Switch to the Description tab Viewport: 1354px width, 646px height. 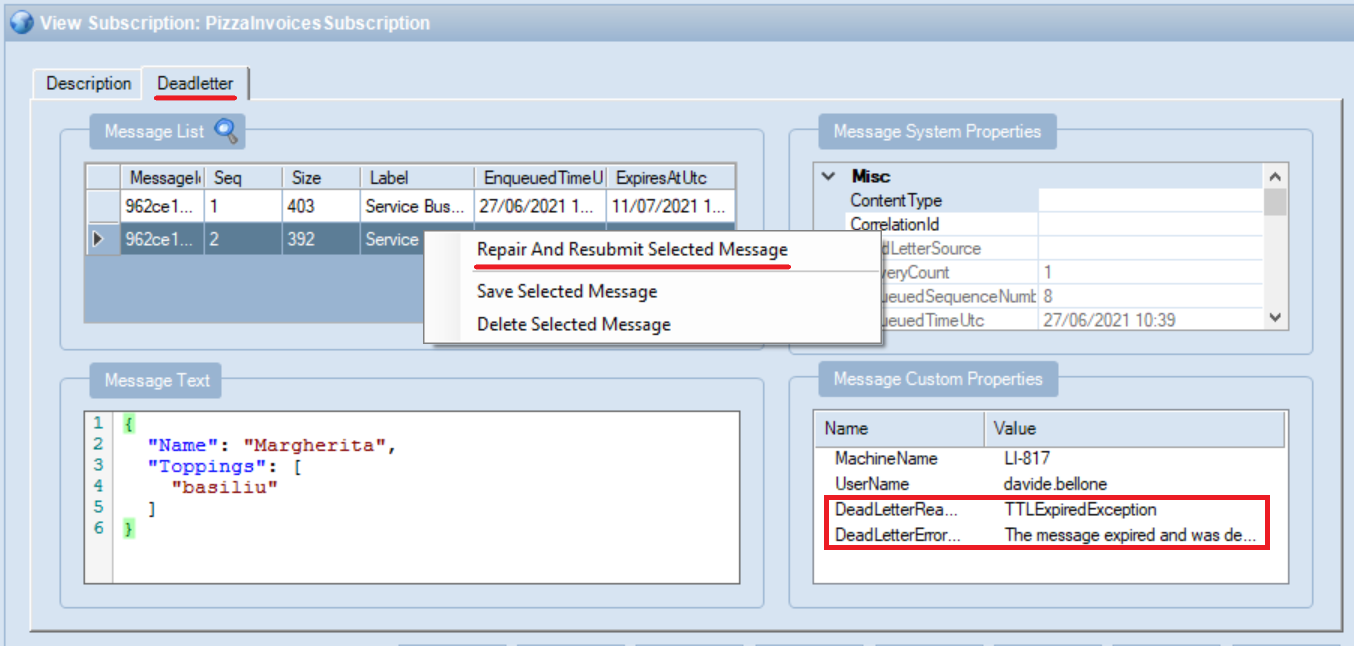point(88,84)
